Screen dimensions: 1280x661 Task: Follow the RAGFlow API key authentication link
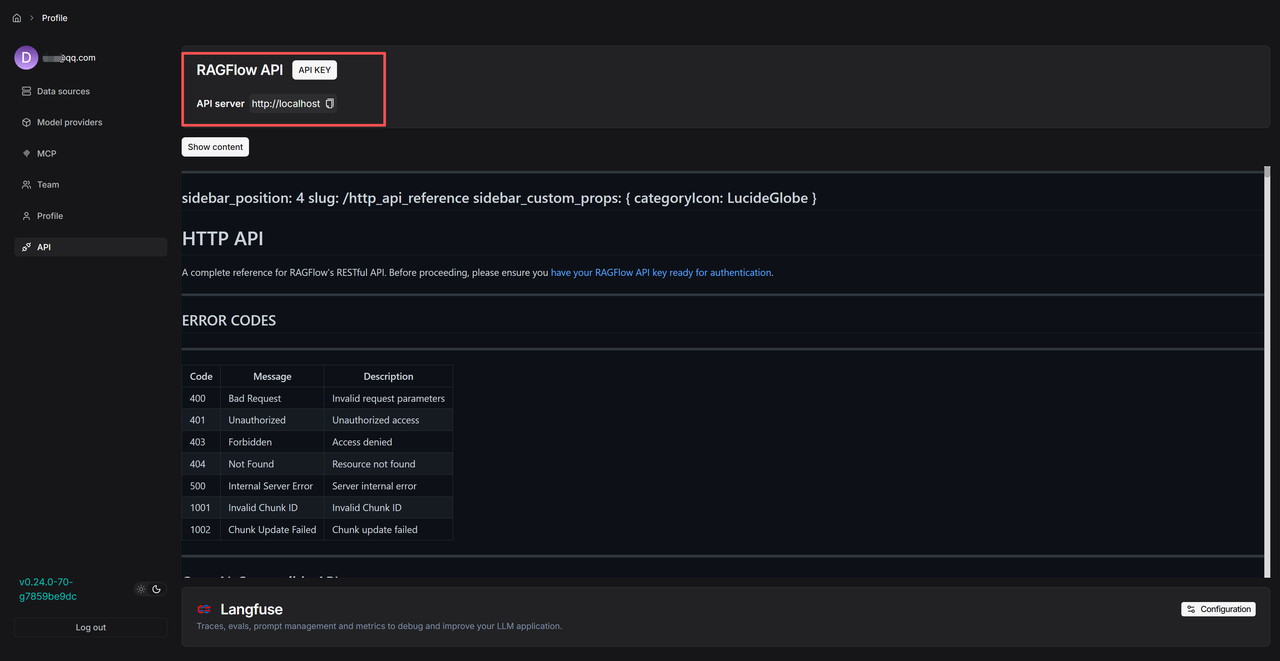[x=661, y=272]
